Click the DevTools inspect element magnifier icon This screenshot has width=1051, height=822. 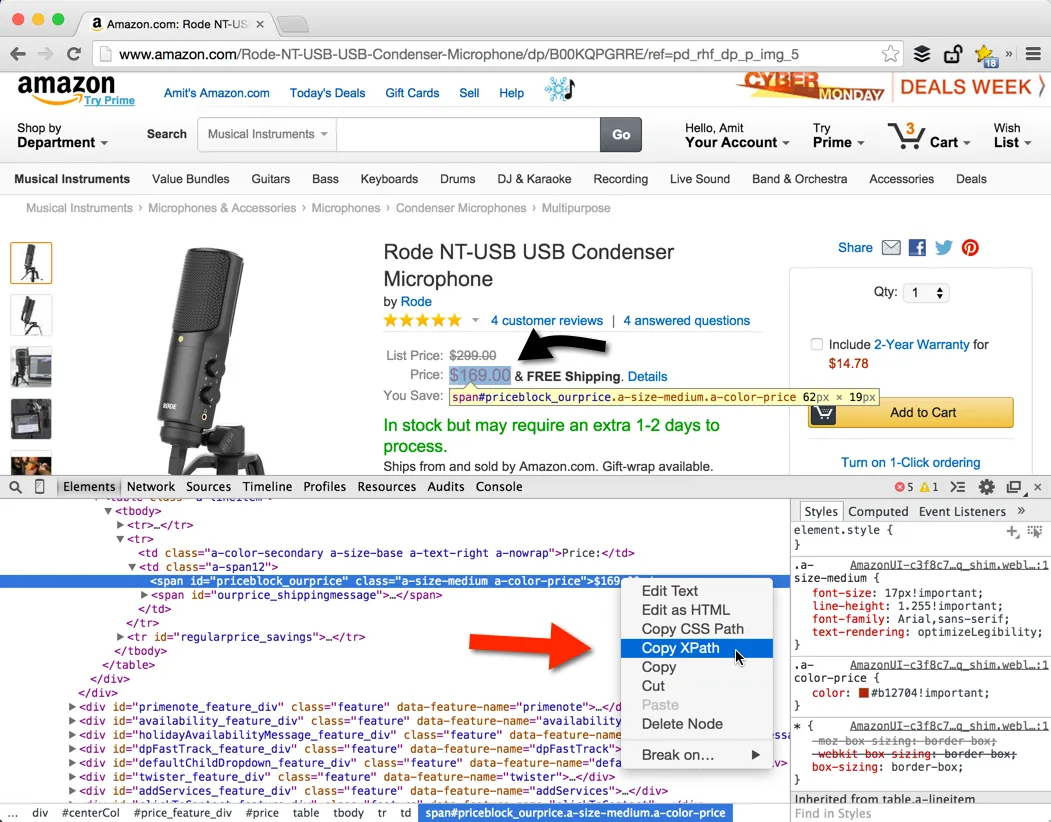[15, 487]
